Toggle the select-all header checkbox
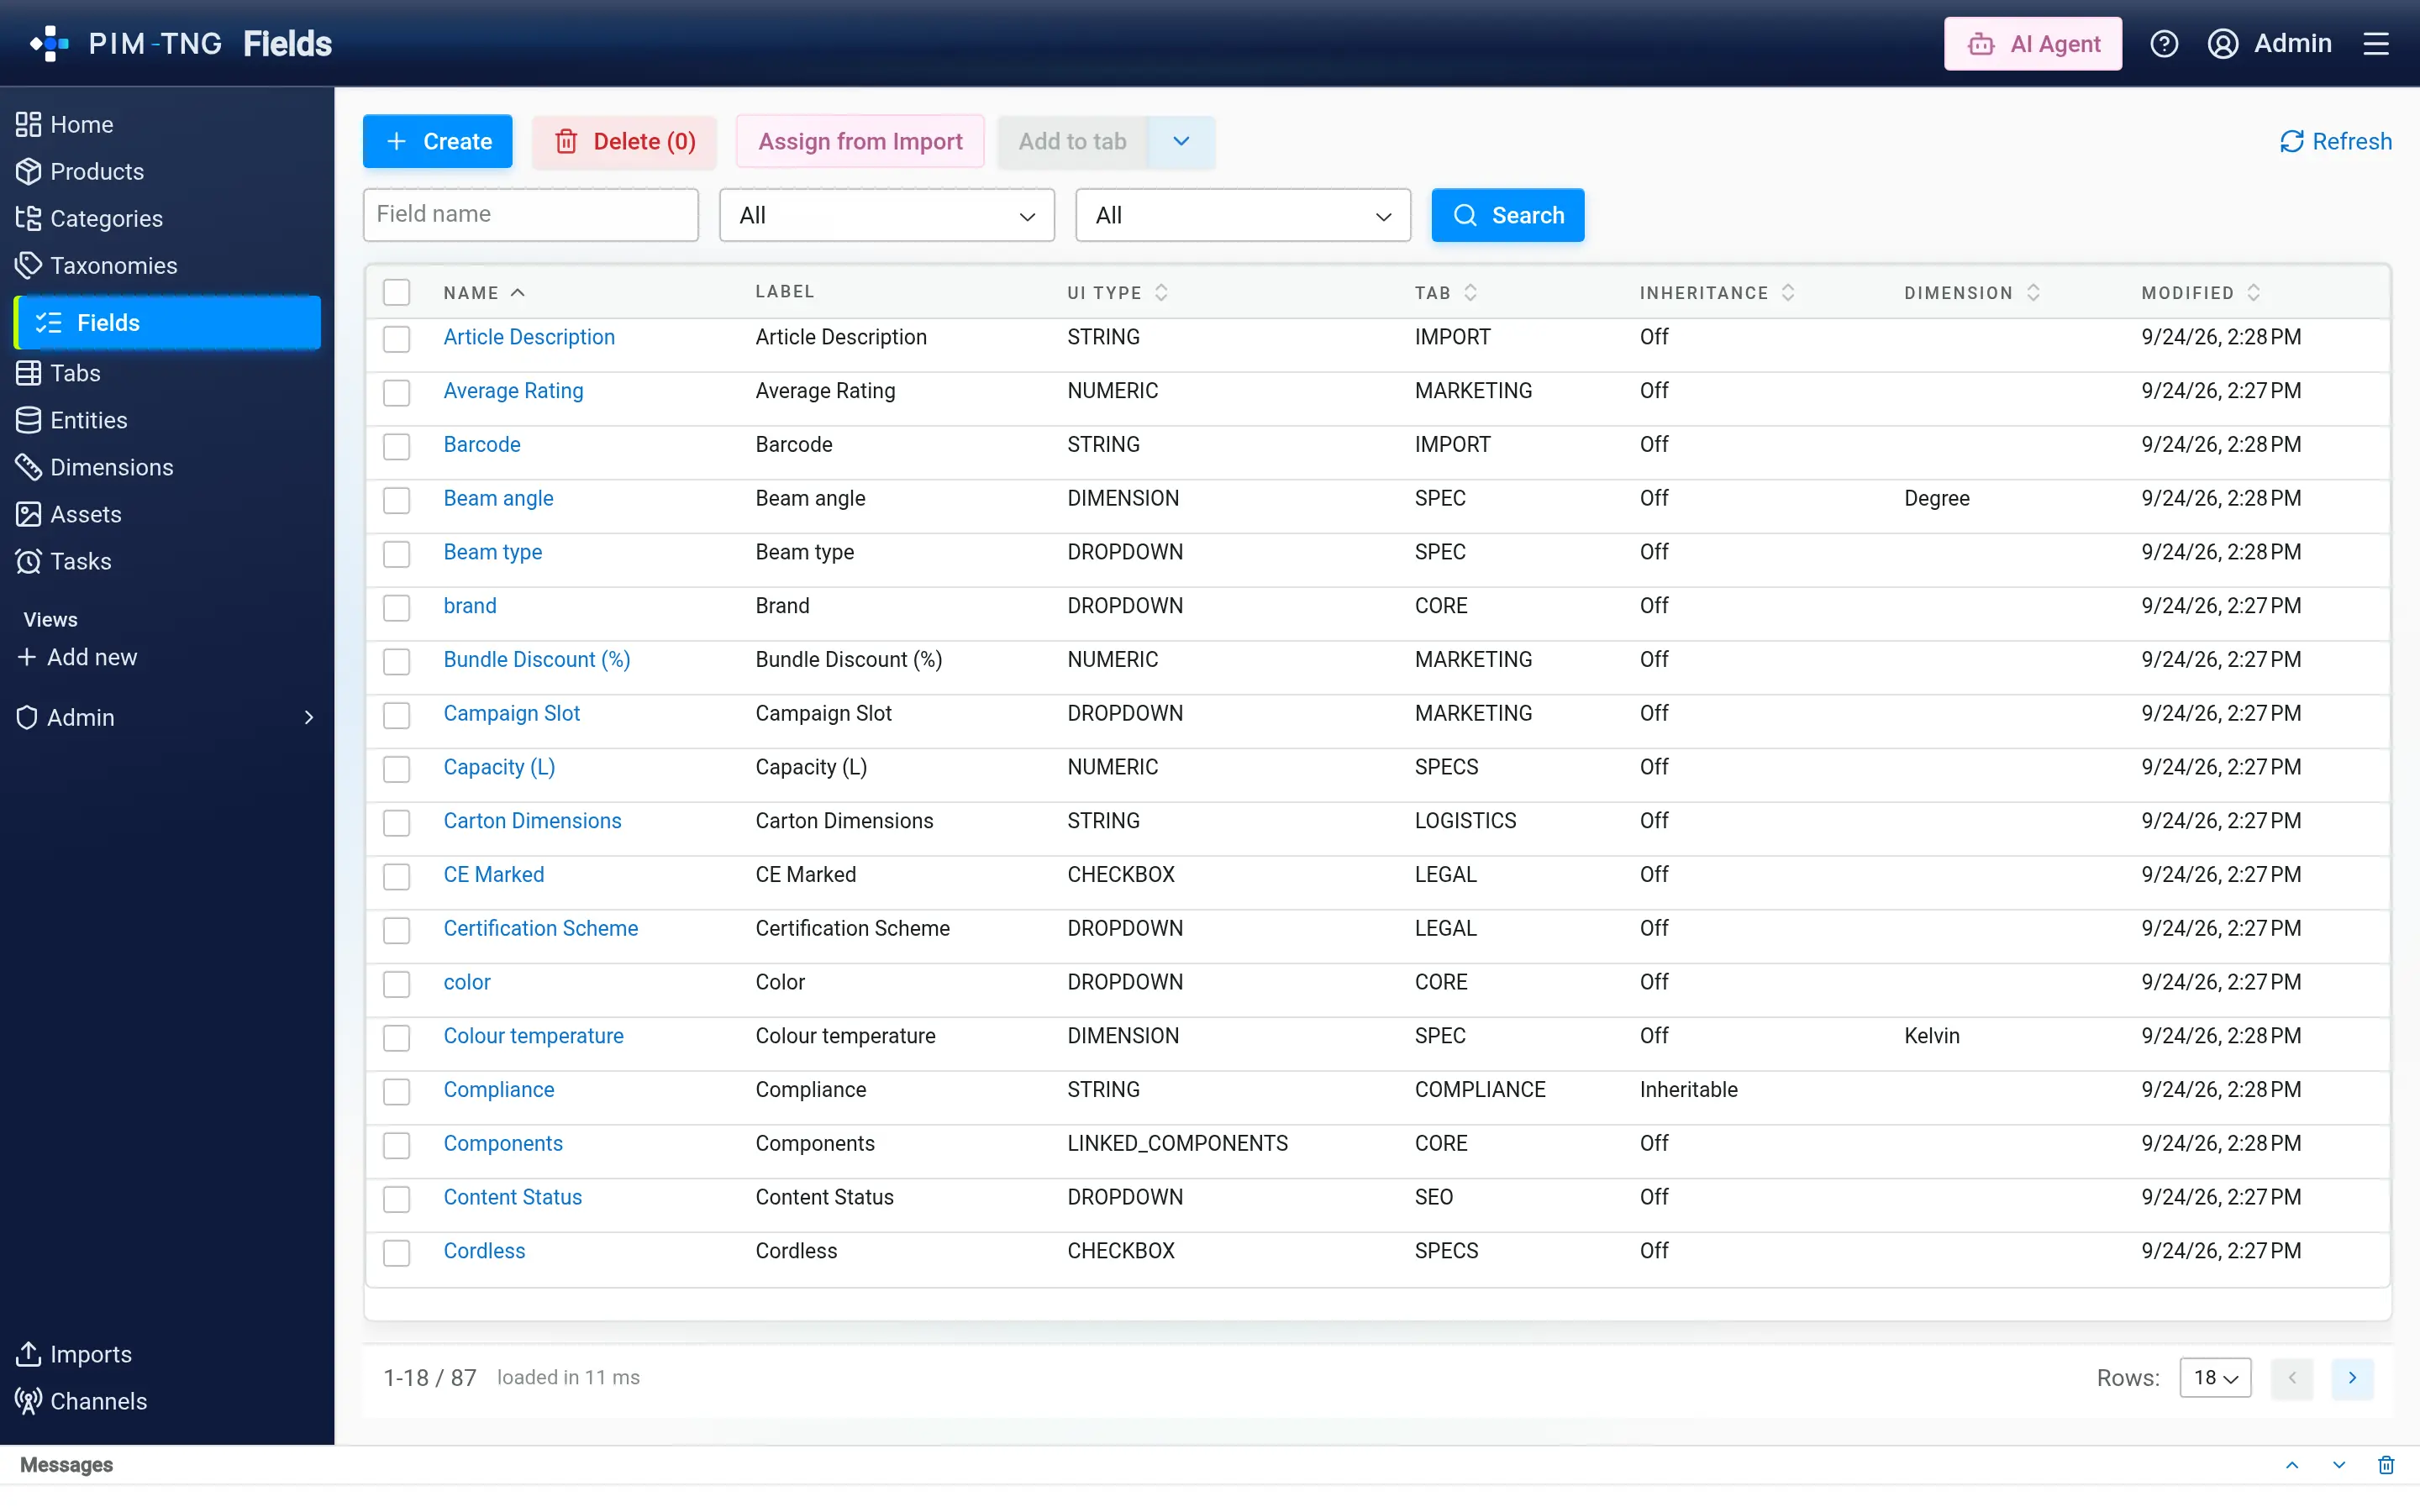Viewport: 2420px width, 1512px height. tap(397, 292)
